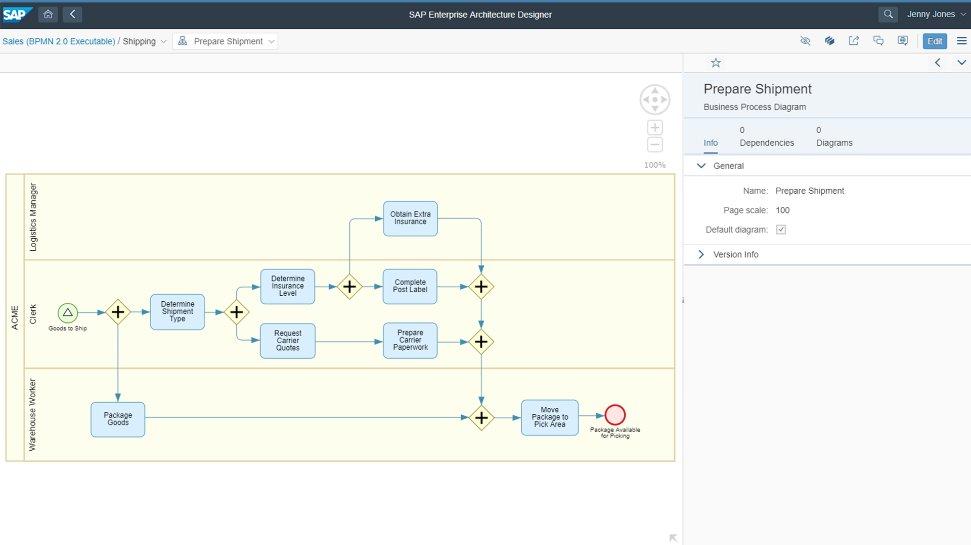The image size is (971, 545).
Task: Click the Page scale value 100
Action: (x=783, y=210)
